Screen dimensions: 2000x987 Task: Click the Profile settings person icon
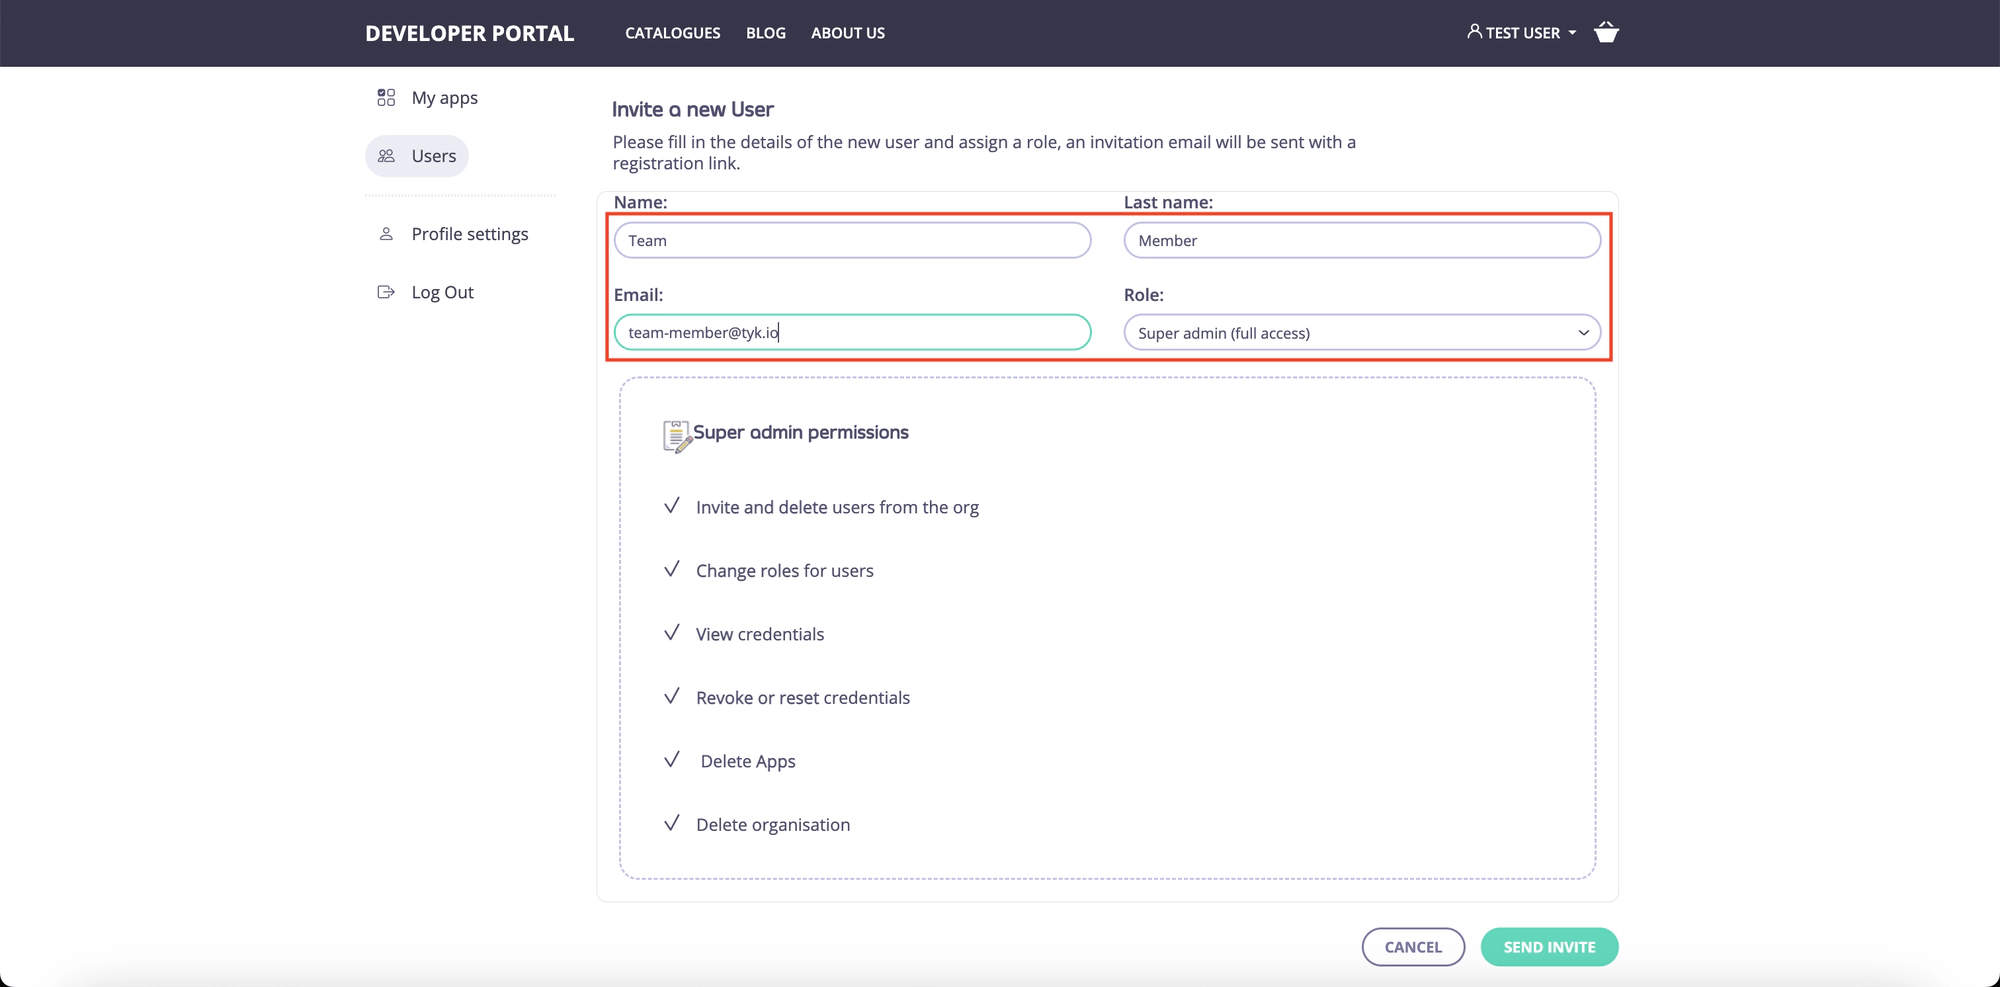tap(386, 234)
